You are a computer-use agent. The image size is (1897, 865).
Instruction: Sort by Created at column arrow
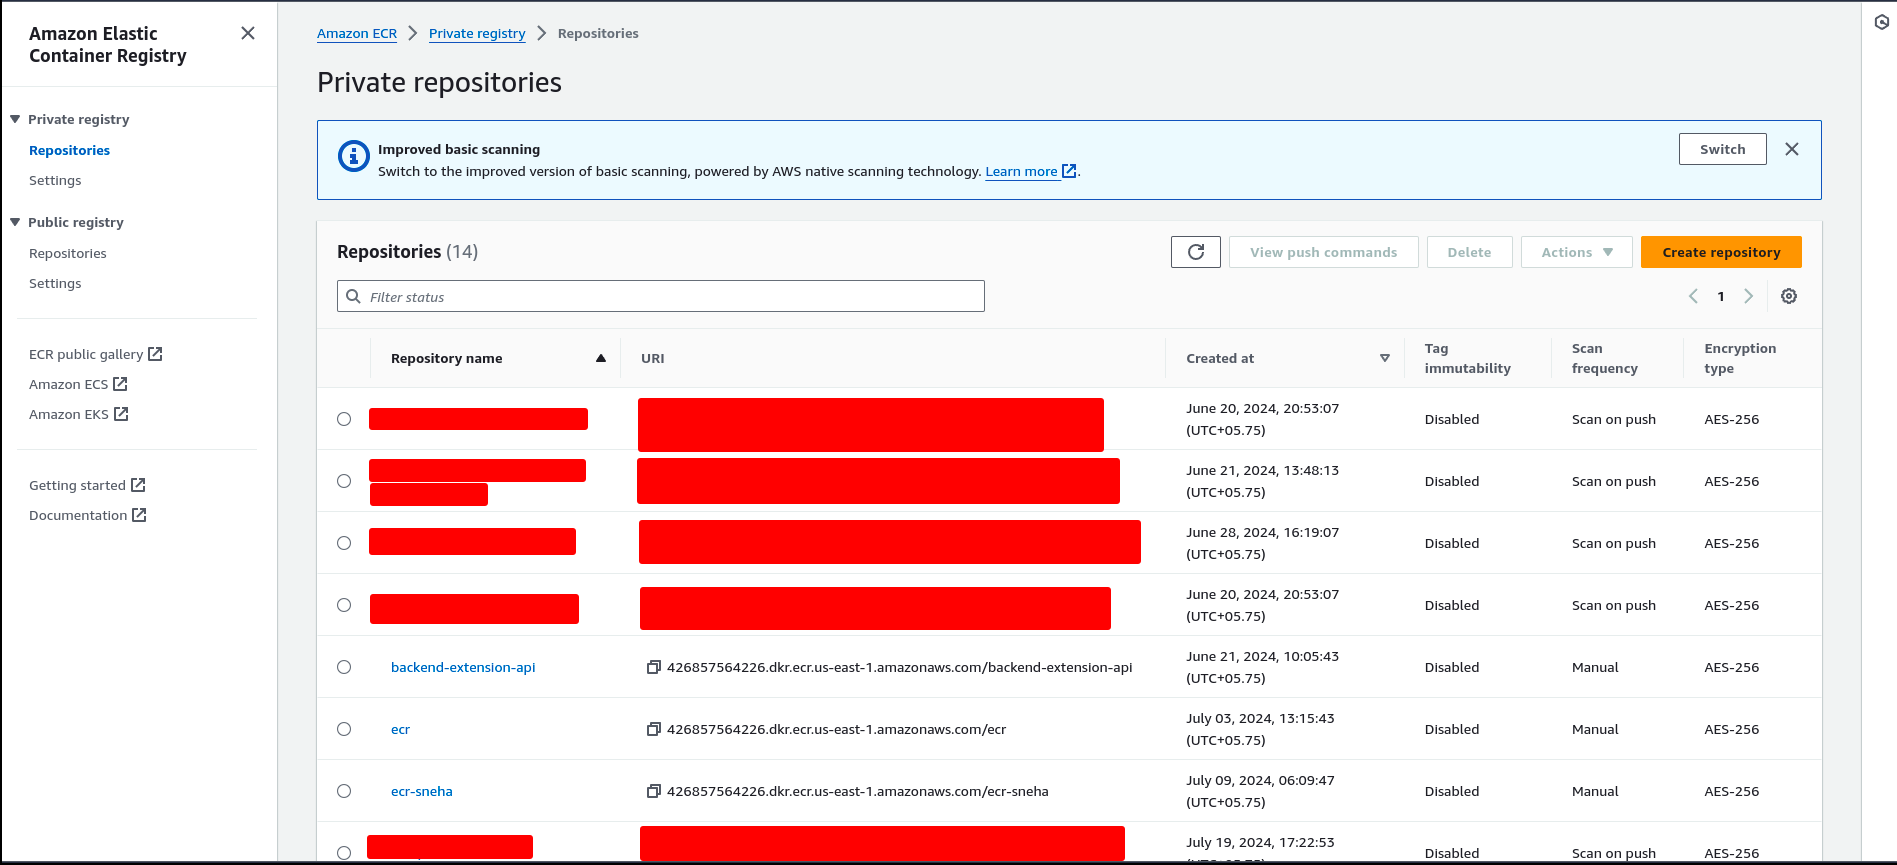[1385, 358]
